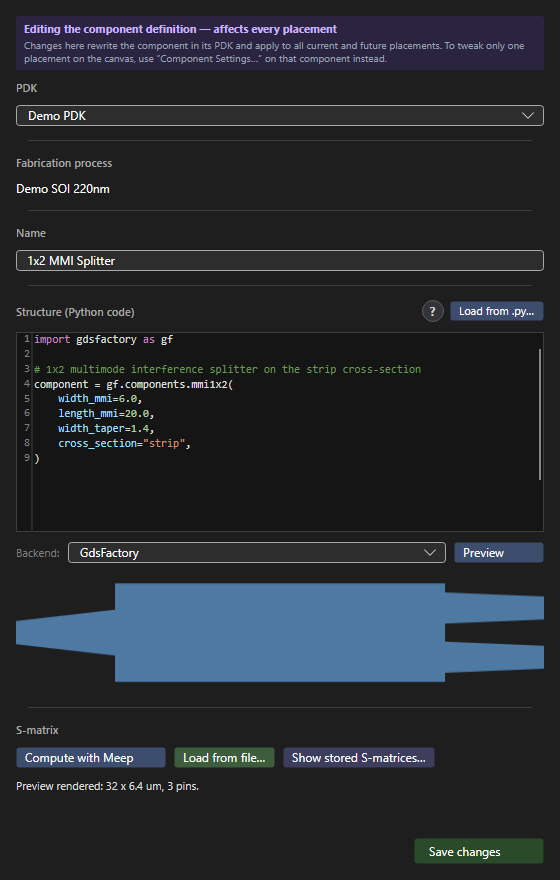Screen dimensions: 560x880
Task: Click the width_mmi=6.0 code line
Action: (100, 398)
